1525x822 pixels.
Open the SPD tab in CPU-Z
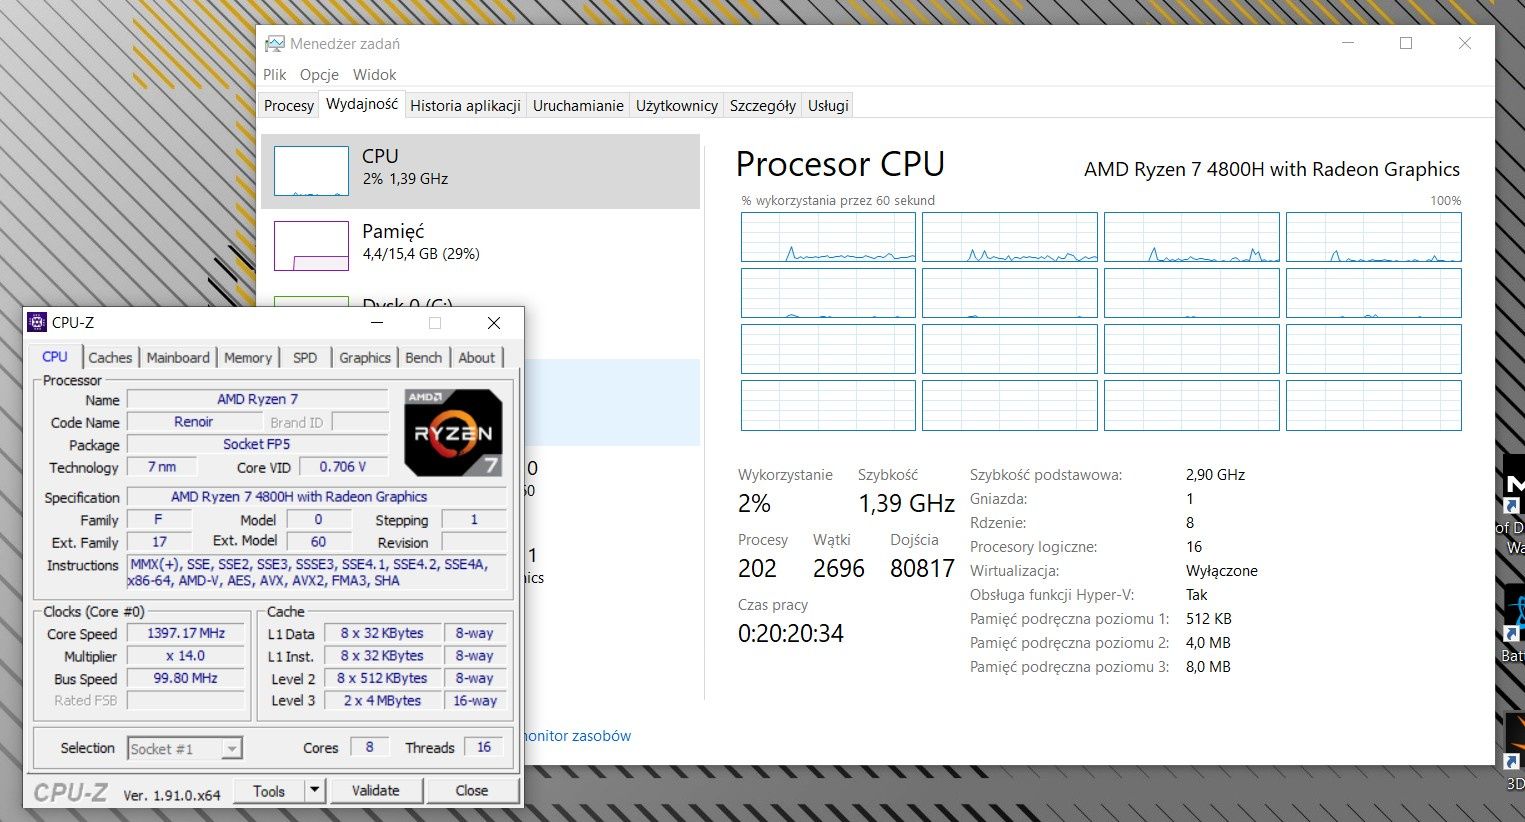click(305, 358)
